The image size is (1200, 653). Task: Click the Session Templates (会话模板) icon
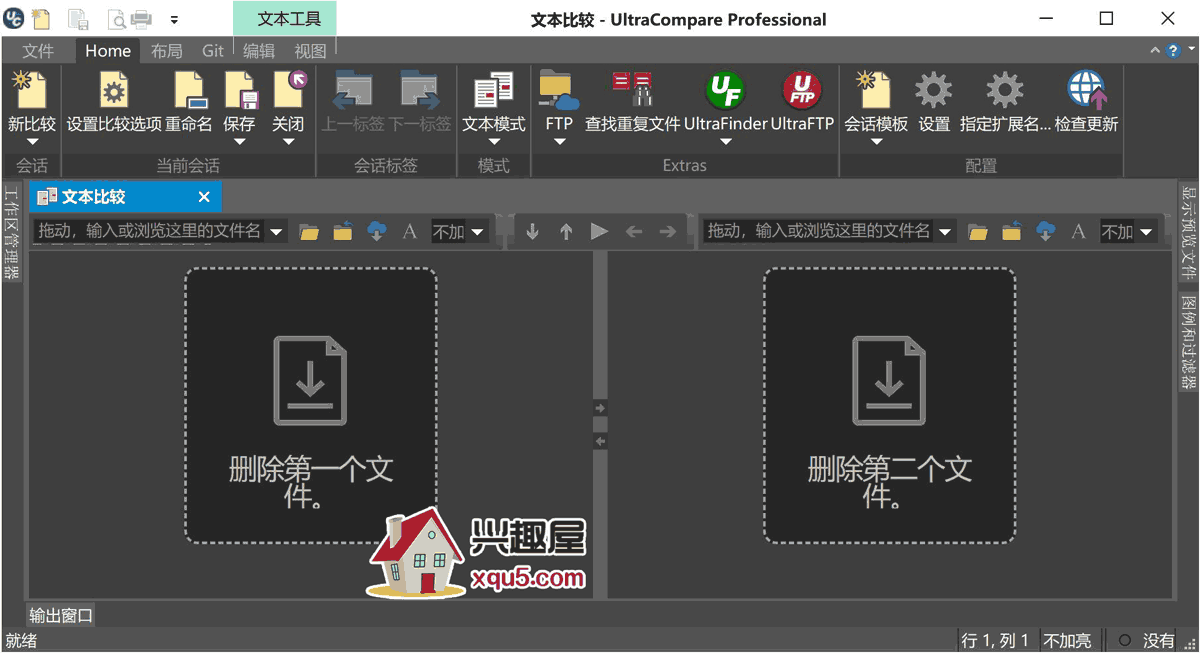(876, 90)
